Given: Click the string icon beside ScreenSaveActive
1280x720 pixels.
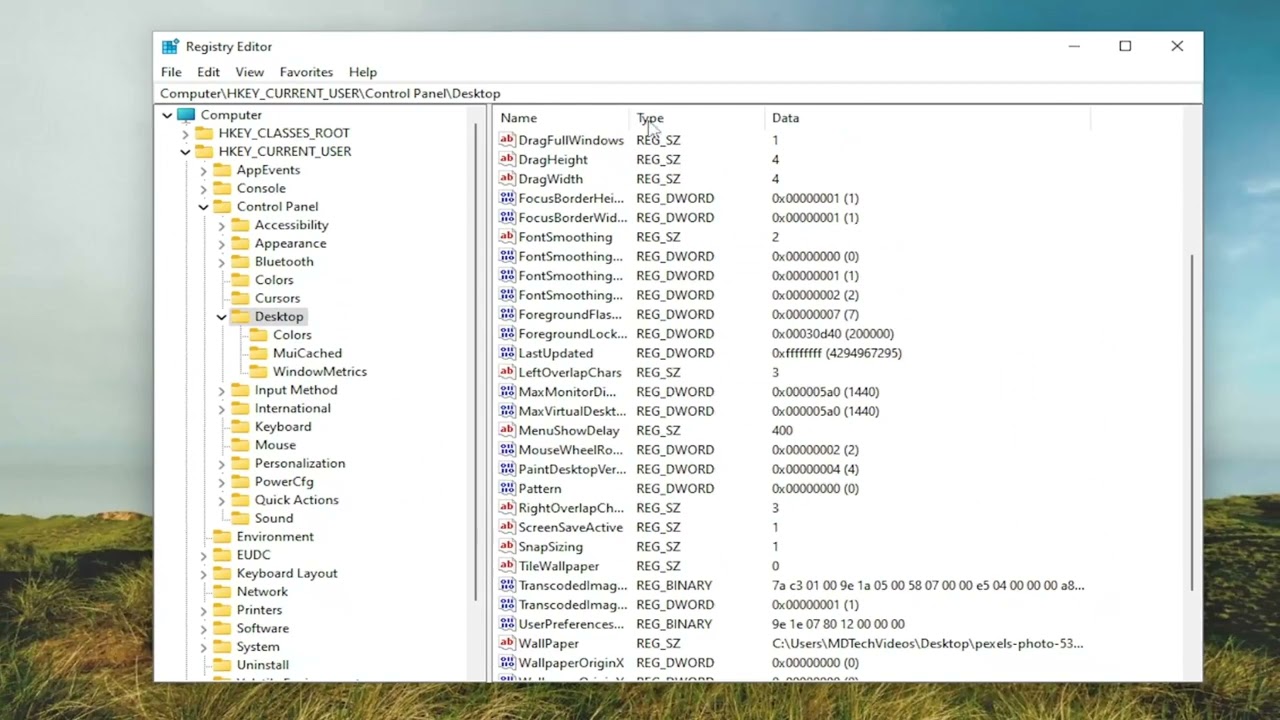Looking at the screenshot, I should click(x=507, y=527).
